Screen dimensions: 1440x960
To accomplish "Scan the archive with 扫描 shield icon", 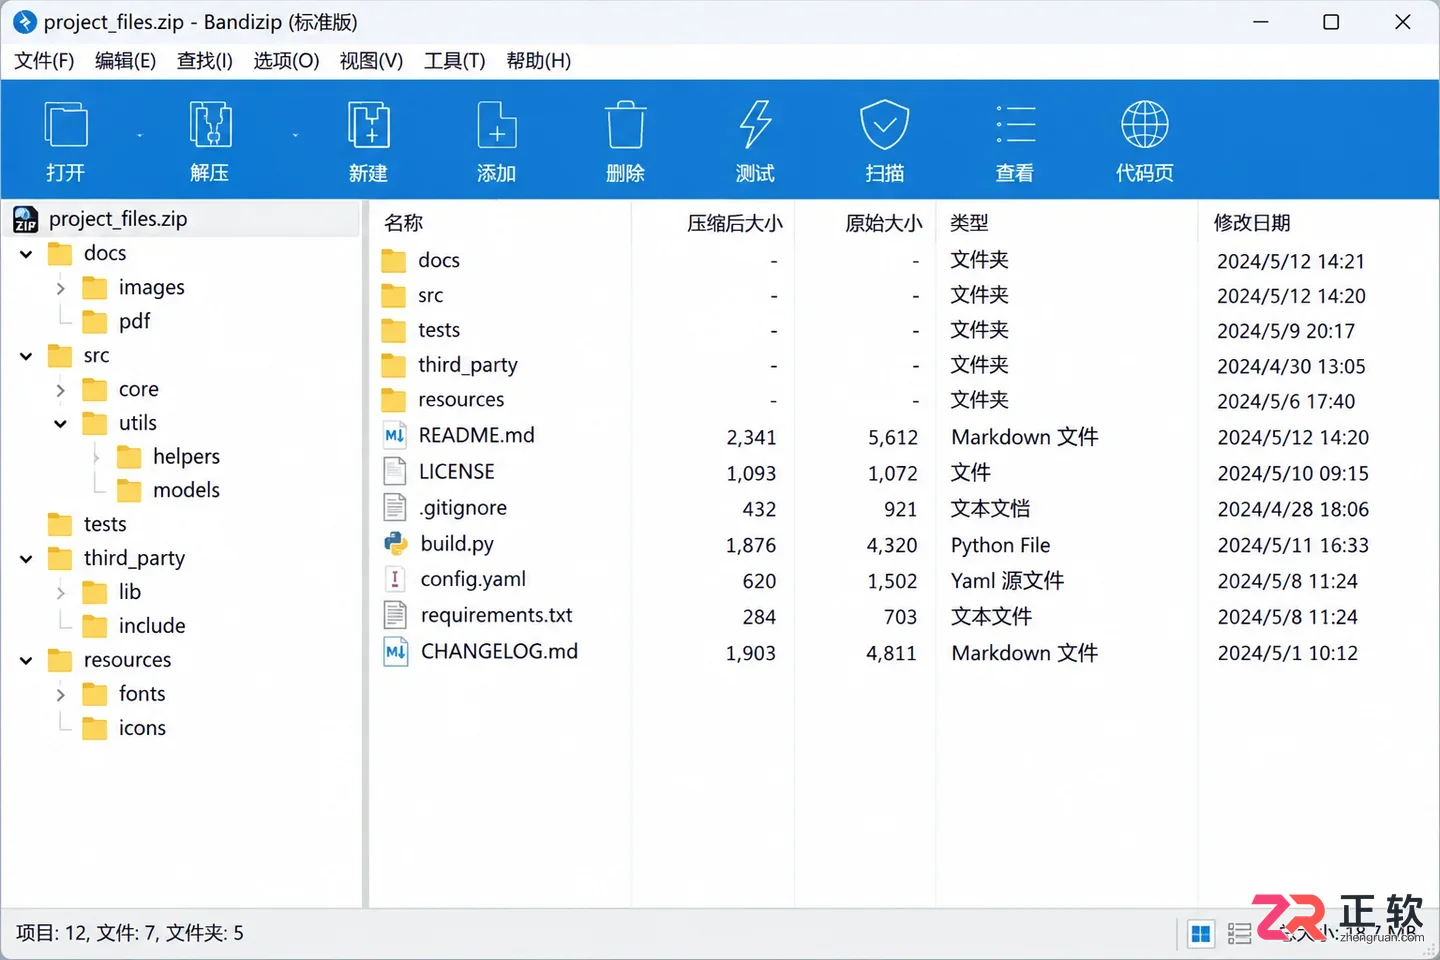I will click(x=885, y=126).
